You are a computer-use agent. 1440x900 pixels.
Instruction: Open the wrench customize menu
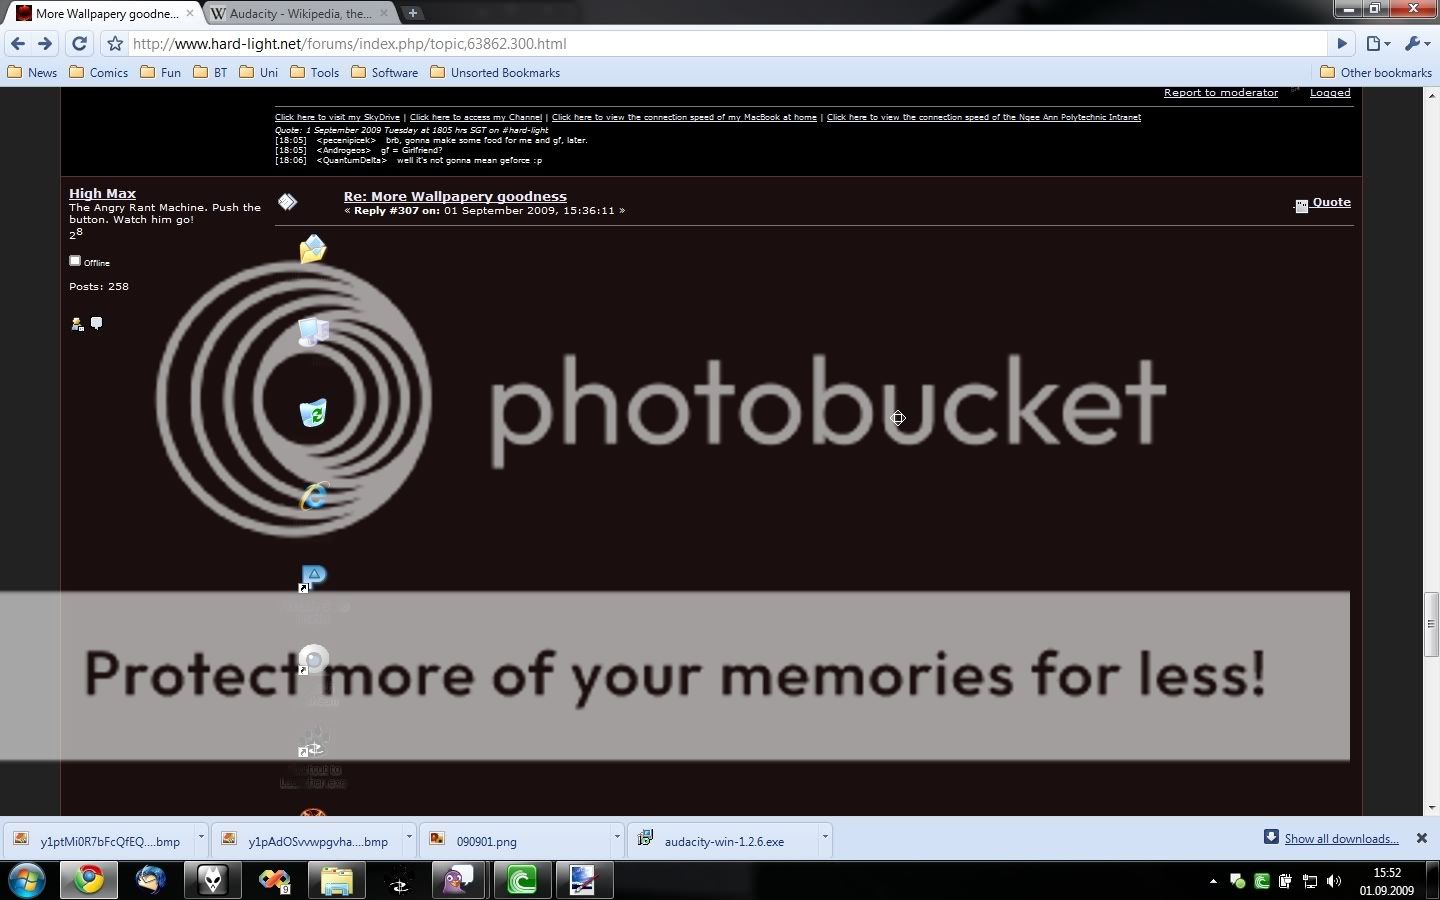coord(1417,44)
